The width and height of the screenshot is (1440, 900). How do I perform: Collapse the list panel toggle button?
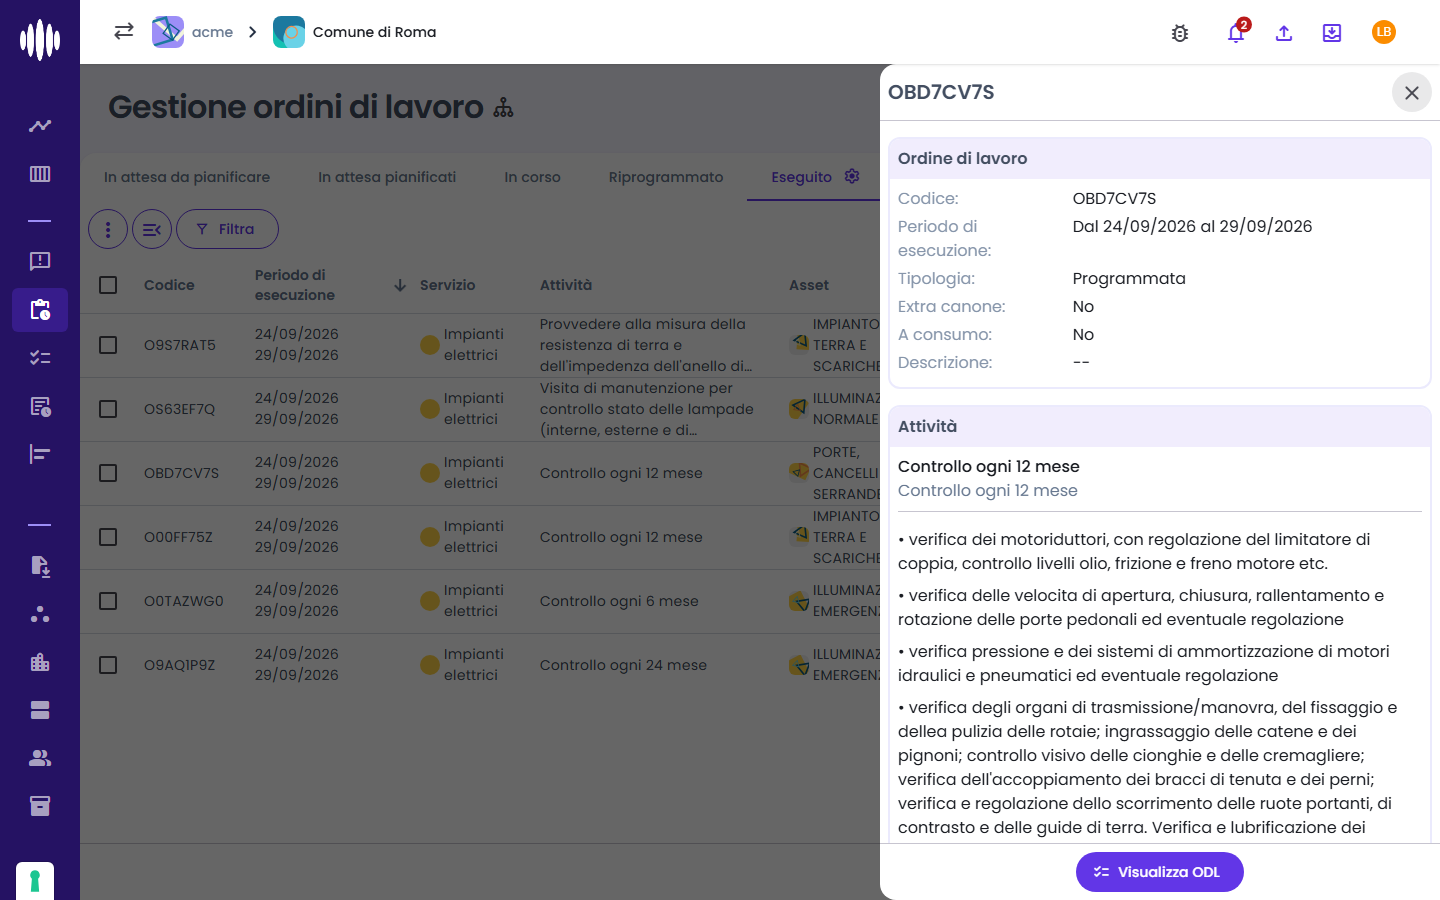pos(152,229)
